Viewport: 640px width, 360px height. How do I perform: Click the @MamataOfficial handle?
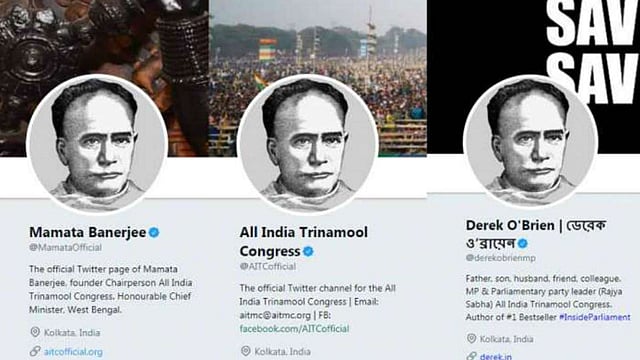(x=65, y=247)
